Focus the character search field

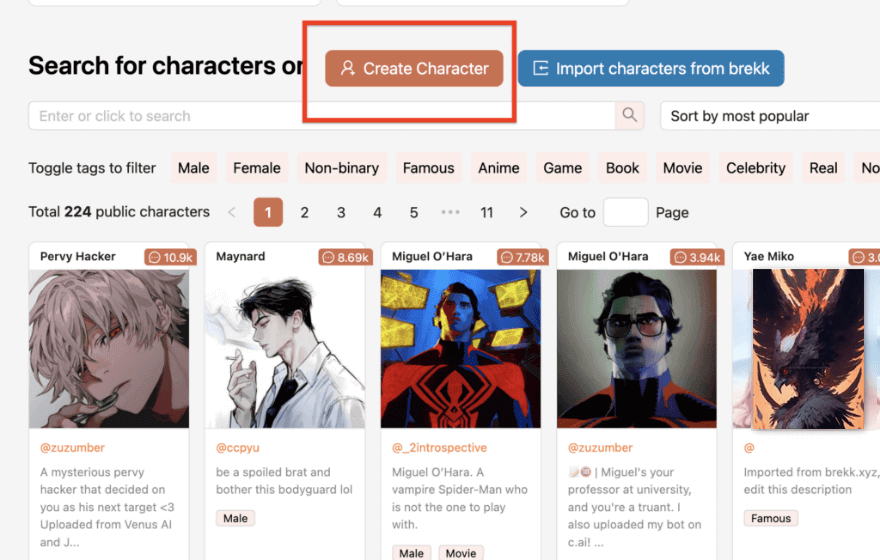[x=322, y=116]
